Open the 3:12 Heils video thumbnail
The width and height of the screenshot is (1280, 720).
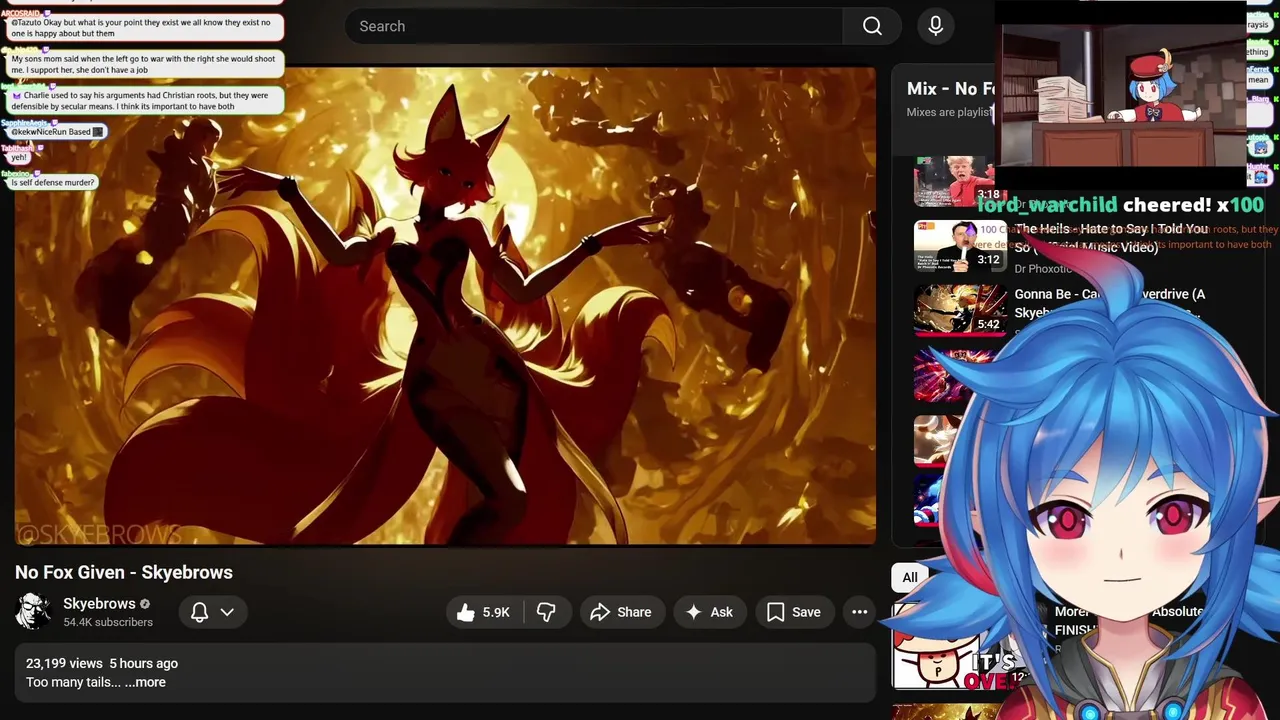[959, 246]
